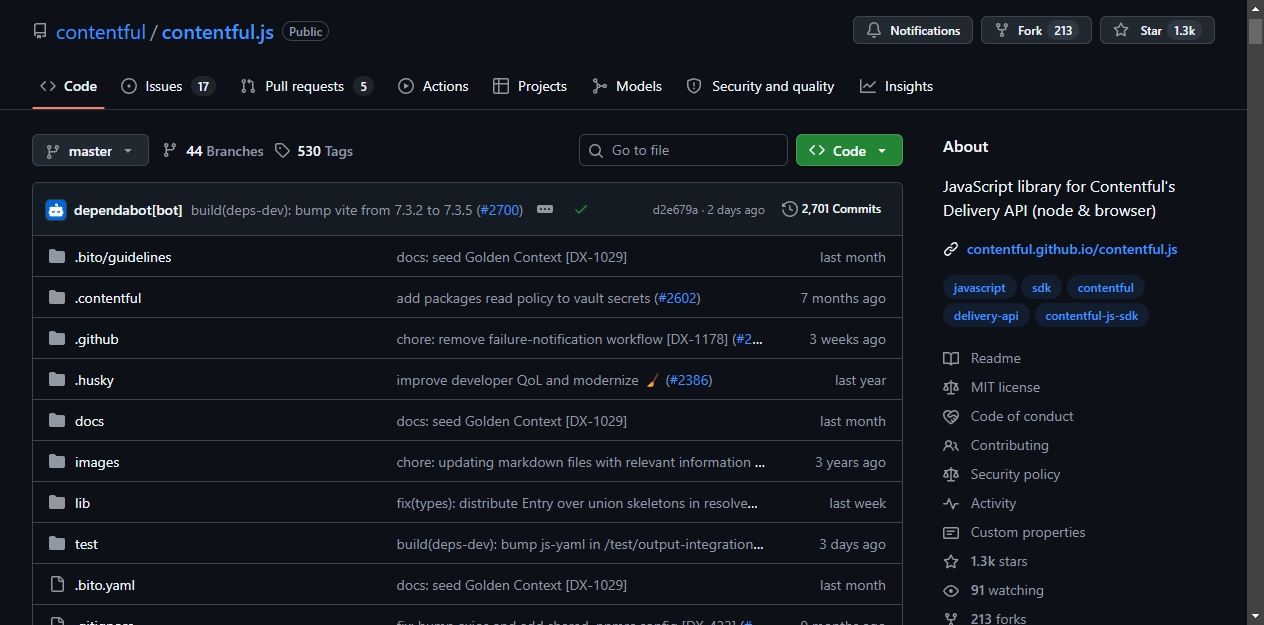Screen dimensions: 1264x625
Task: Click the file icon for .bito.yaml
Action: click(x=57, y=585)
